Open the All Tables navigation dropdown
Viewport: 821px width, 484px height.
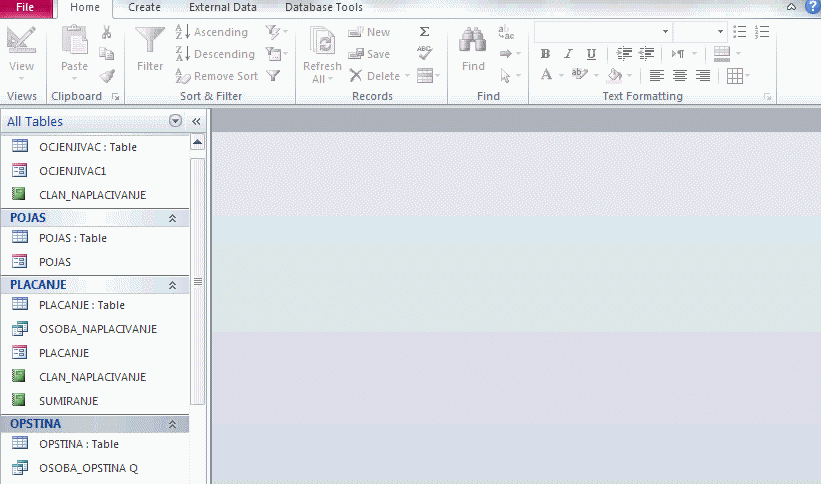(175, 121)
